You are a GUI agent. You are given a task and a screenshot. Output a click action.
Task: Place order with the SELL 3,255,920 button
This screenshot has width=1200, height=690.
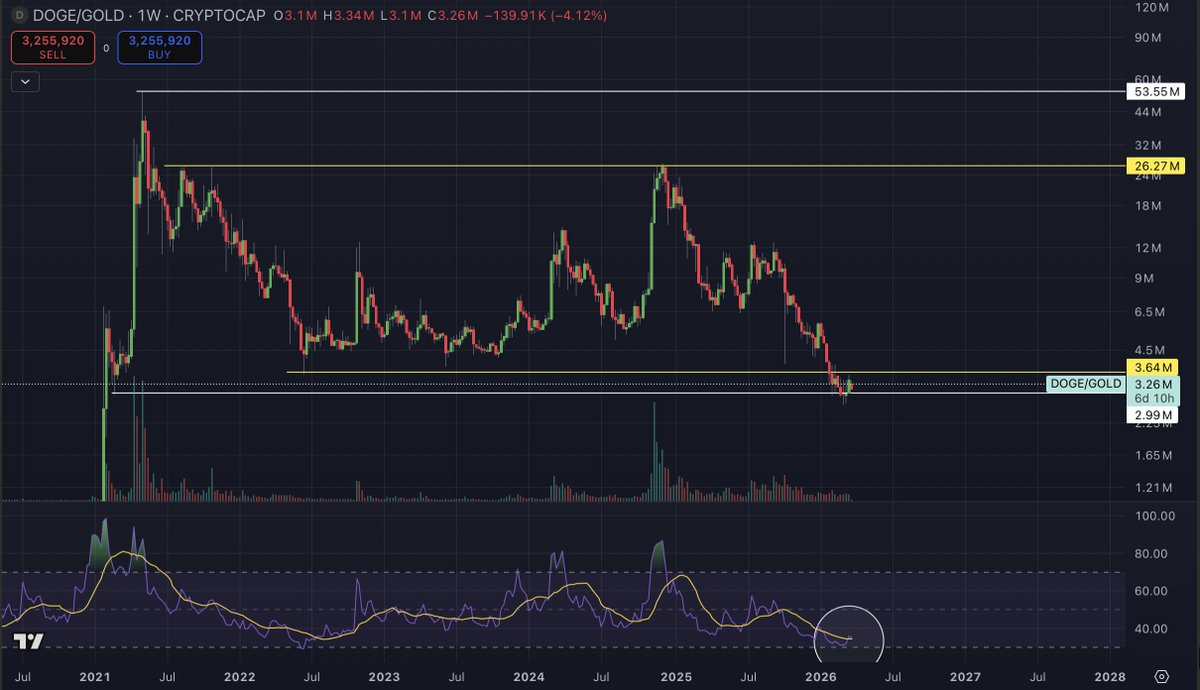click(52, 46)
